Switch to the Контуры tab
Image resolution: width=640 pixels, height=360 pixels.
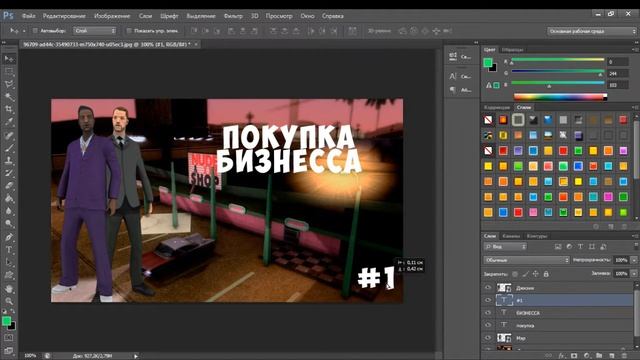537,236
